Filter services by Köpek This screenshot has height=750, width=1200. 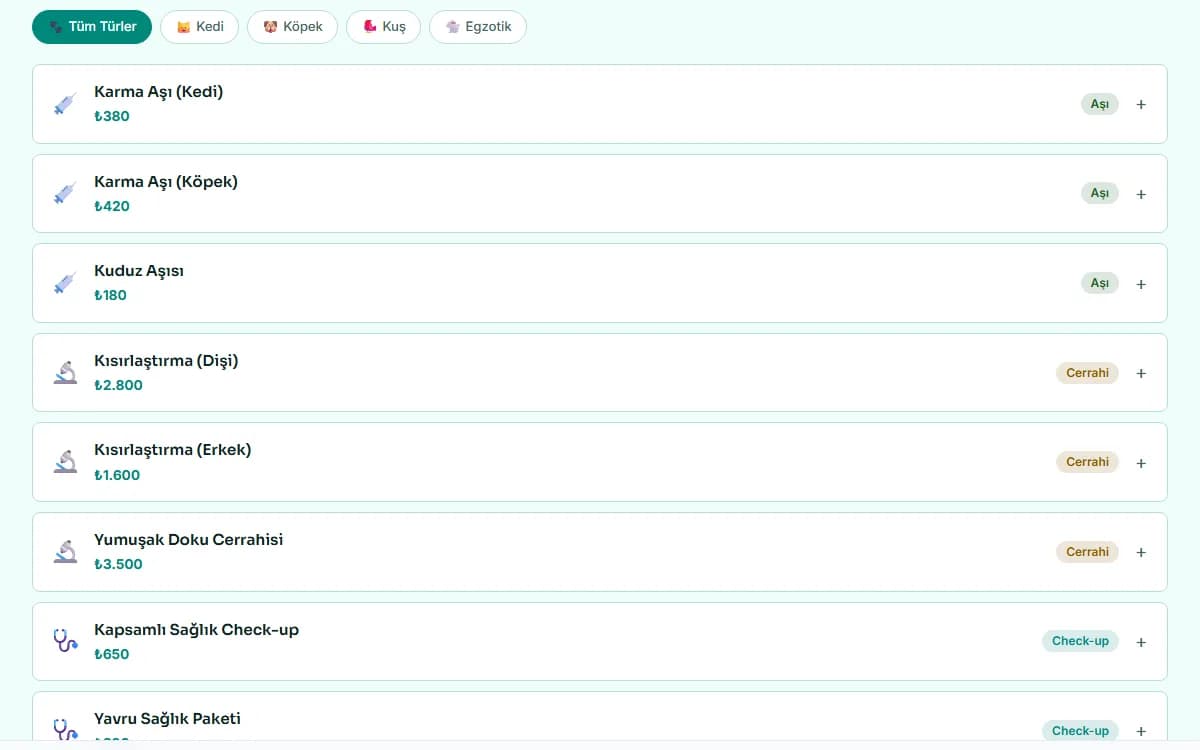292,27
